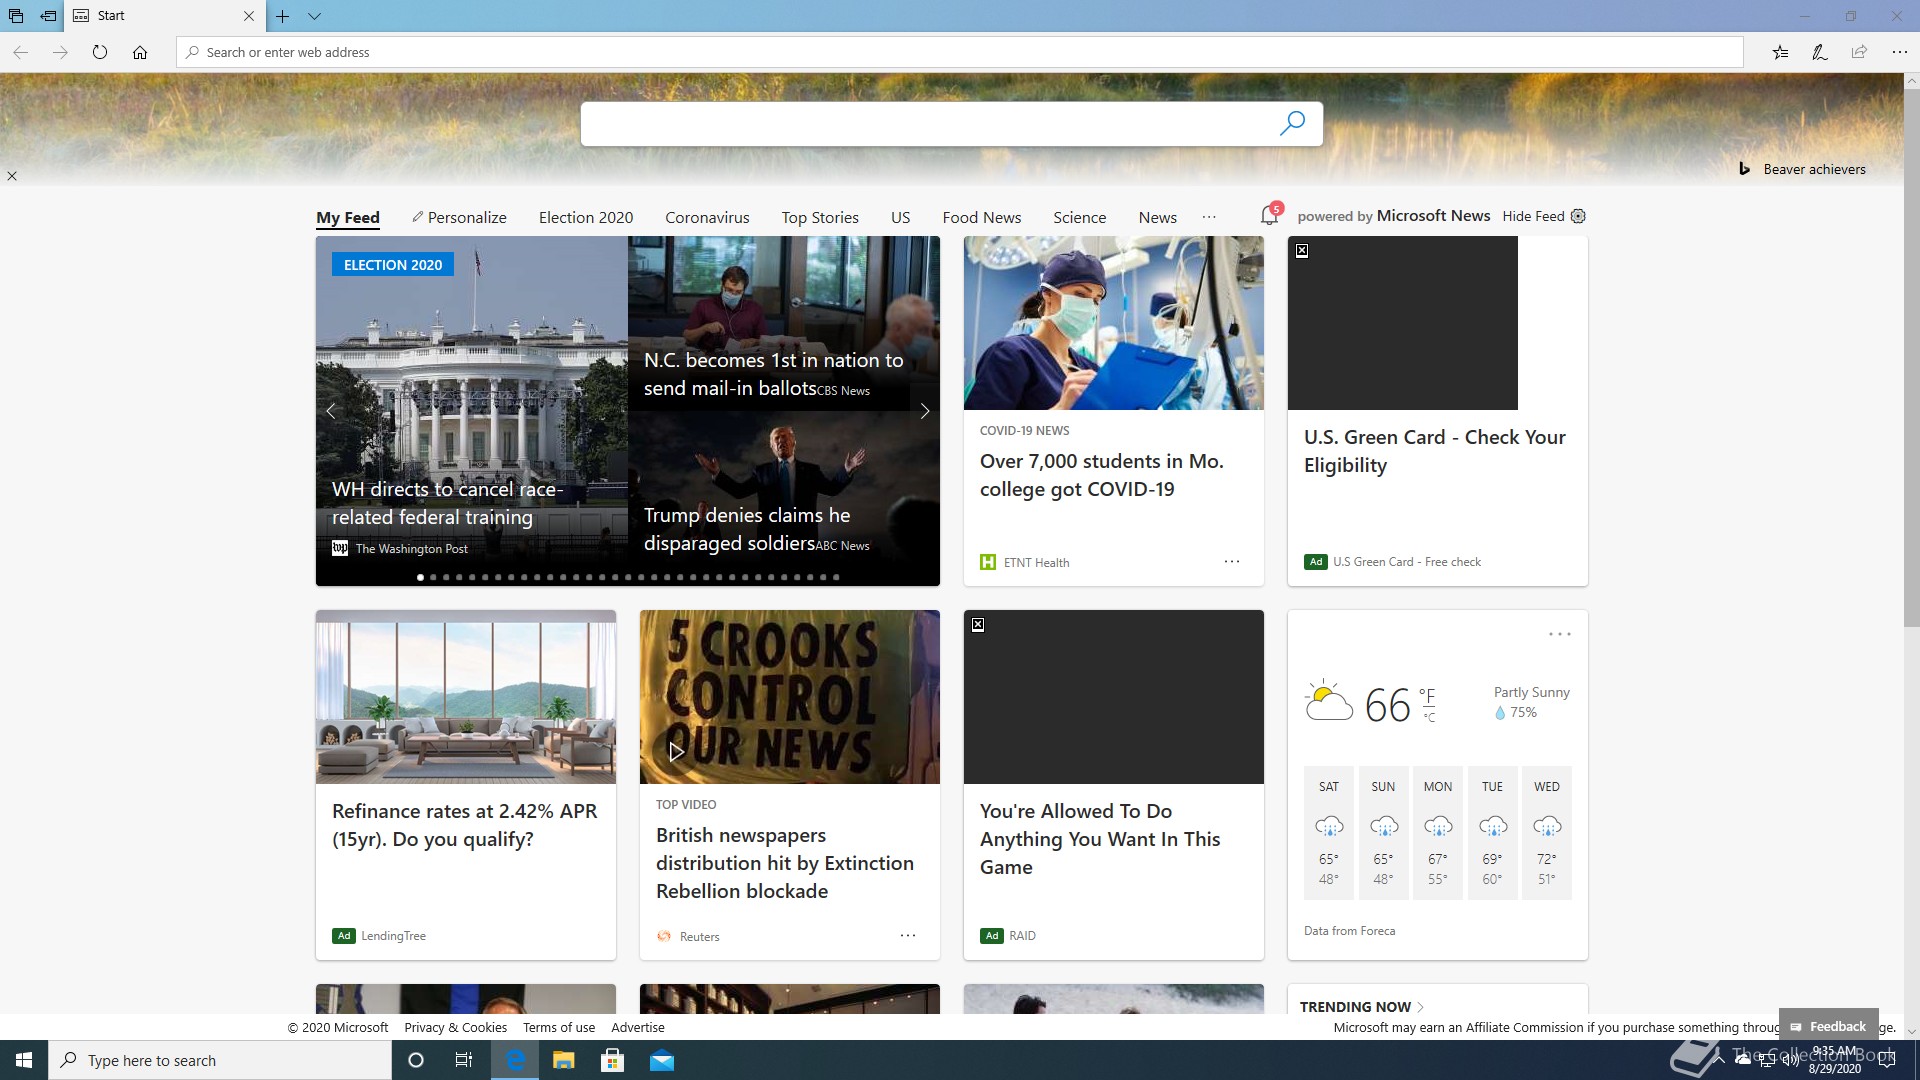1920x1080 pixels.
Task: Open the Science tab
Action: [1080, 217]
